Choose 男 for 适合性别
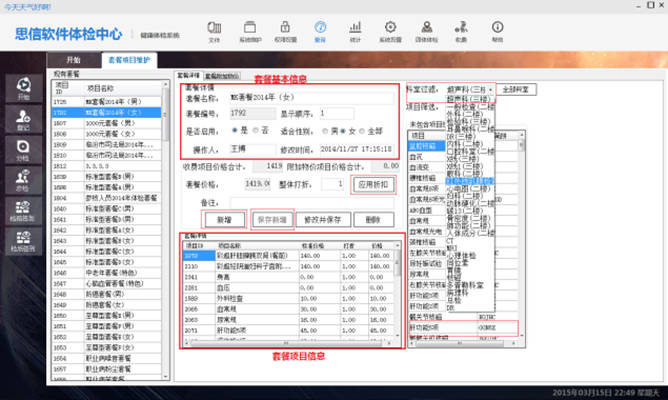668x400 pixels. [x=325, y=131]
